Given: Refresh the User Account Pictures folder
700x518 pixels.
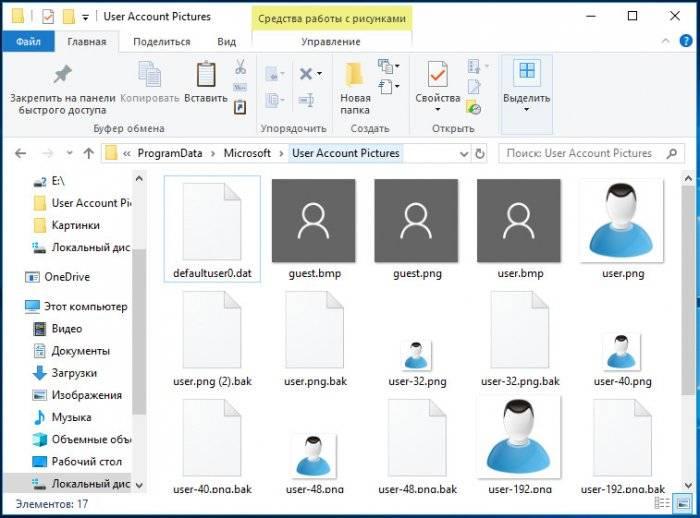Looking at the screenshot, I should [480, 154].
